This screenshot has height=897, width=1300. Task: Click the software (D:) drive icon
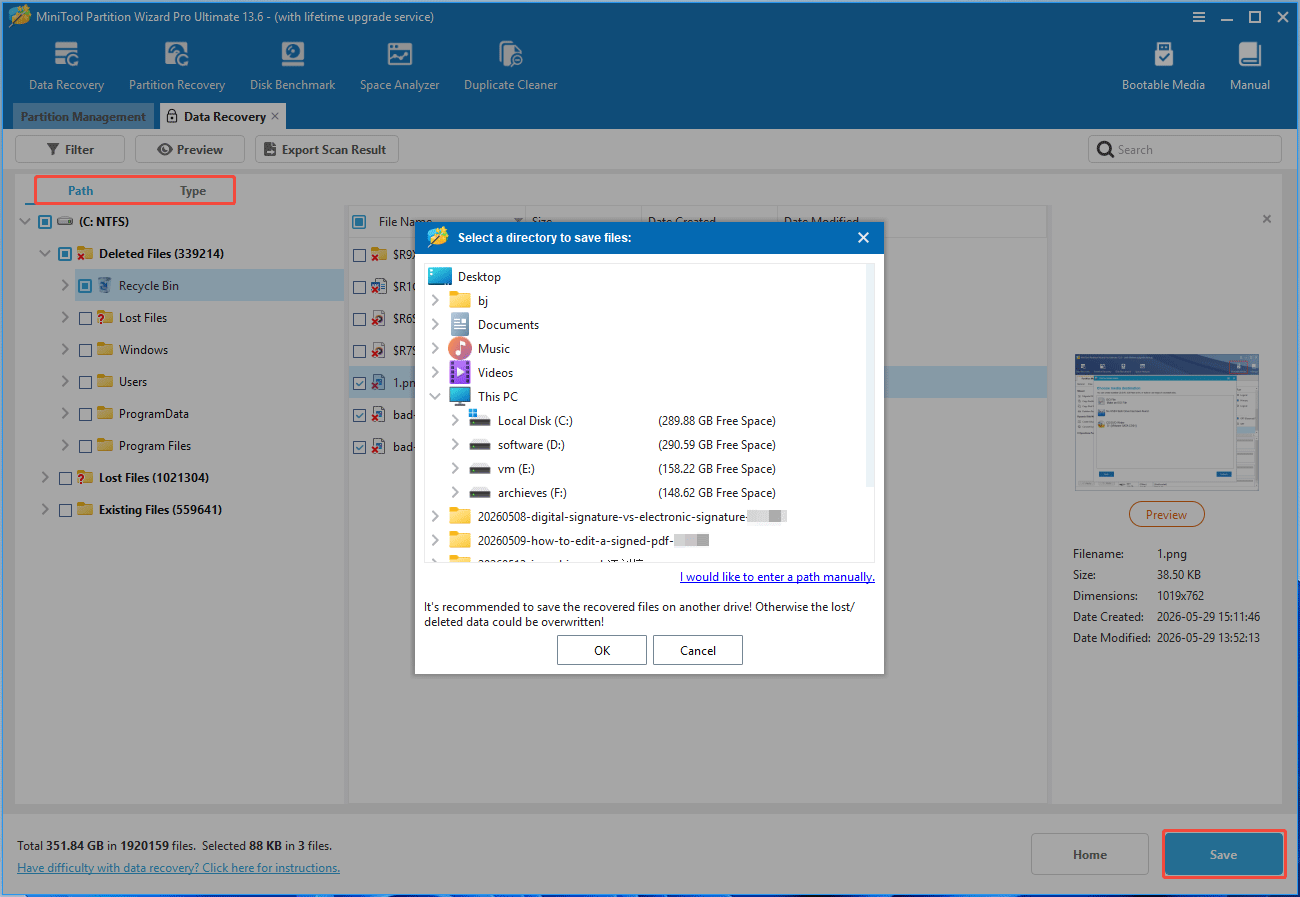[480, 445]
